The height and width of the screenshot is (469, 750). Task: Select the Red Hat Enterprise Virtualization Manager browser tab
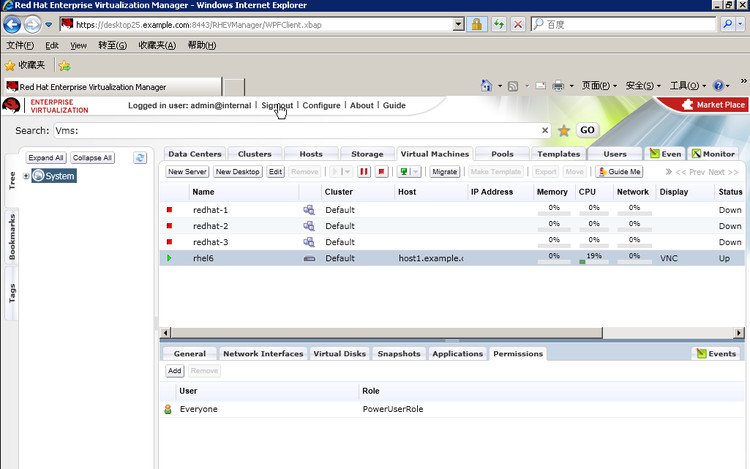pyautogui.click(x=113, y=87)
